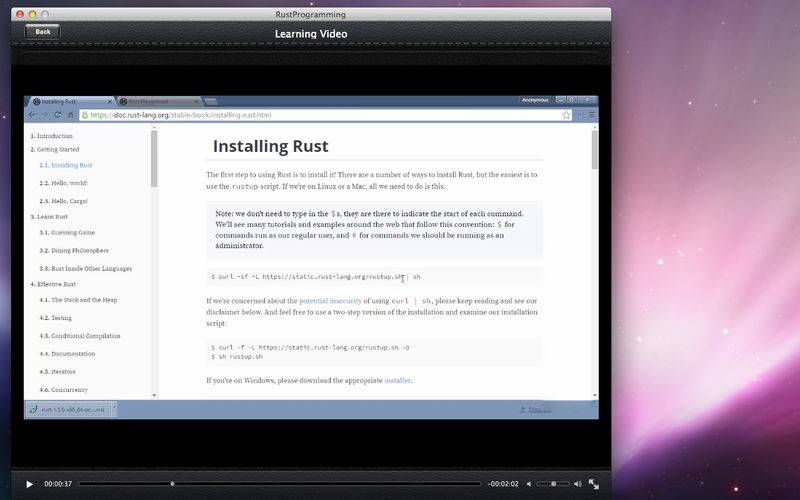Click the Anonymous profile label

(535, 100)
